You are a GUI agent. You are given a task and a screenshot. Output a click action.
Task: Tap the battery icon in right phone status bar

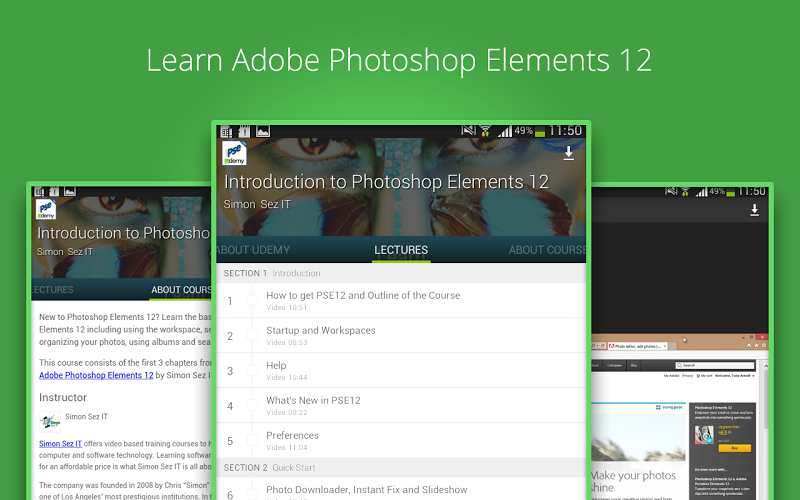pyautogui.click(x=731, y=192)
